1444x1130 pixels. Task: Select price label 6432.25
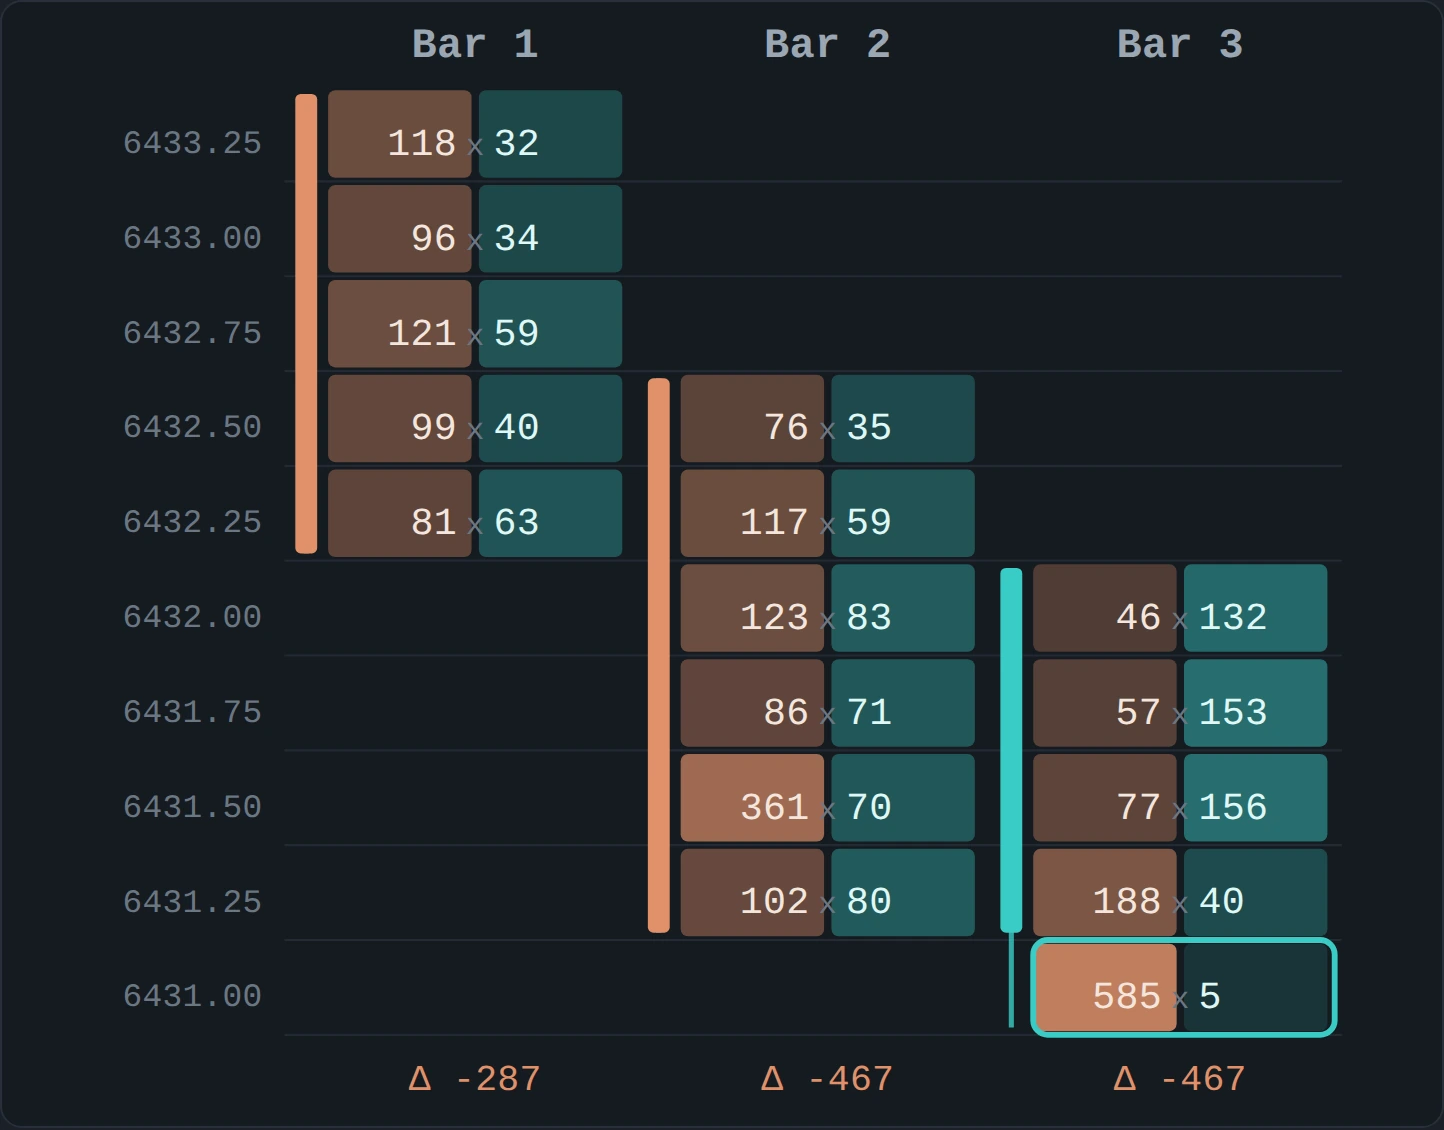point(192,522)
